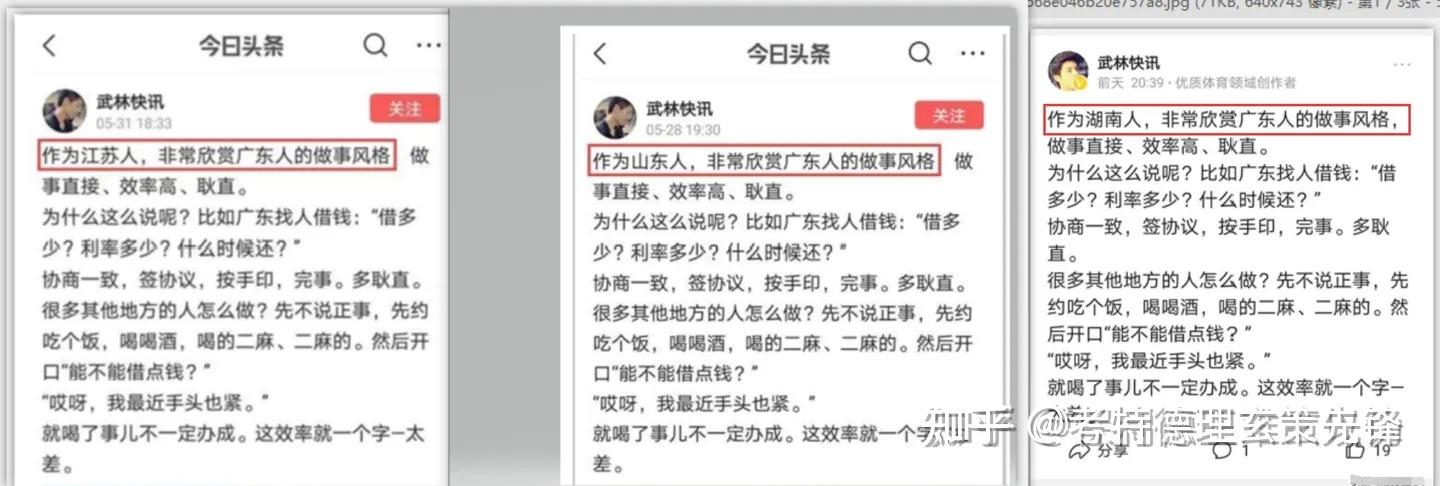The image size is (1440, 486).
Task: Tap back arrow in the 05-31 post screen
Action: coord(49,46)
